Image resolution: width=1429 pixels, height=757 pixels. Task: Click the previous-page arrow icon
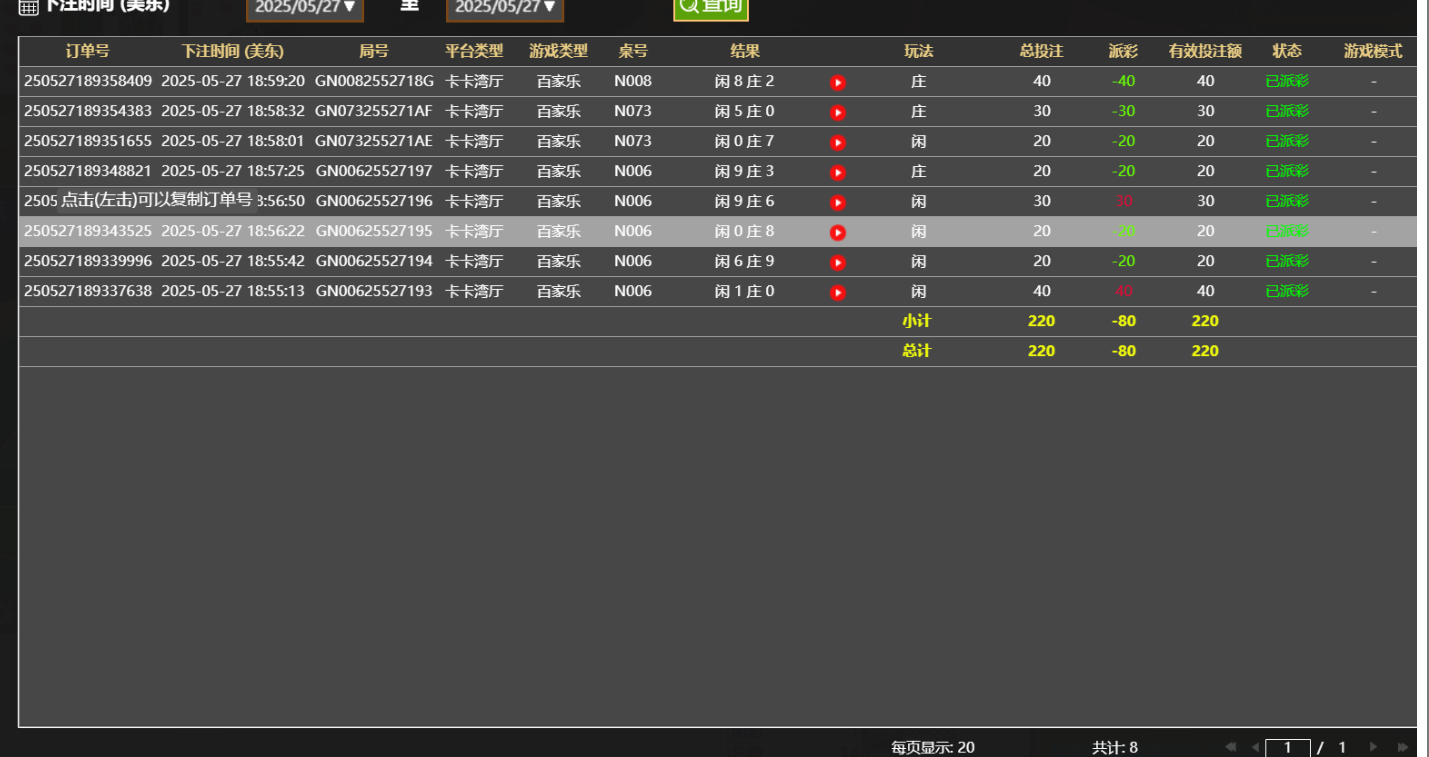tap(1256, 747)
